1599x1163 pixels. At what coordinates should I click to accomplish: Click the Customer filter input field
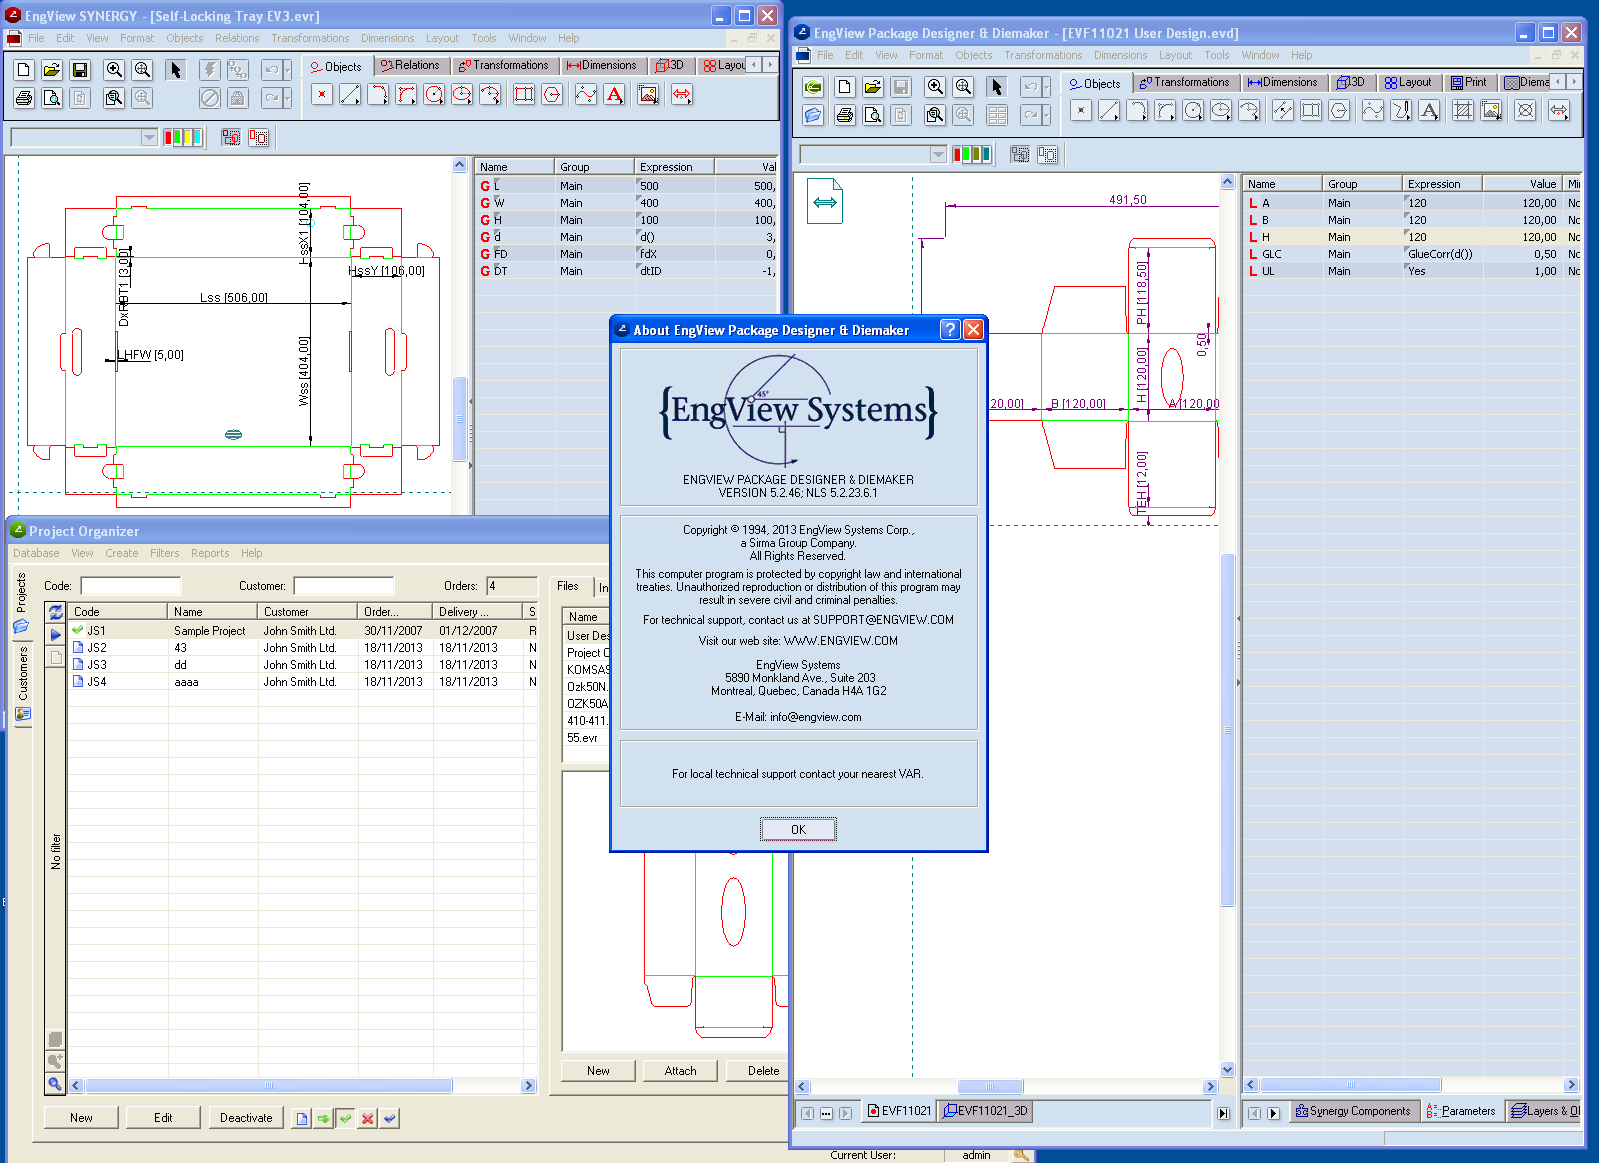pos(343,586)
